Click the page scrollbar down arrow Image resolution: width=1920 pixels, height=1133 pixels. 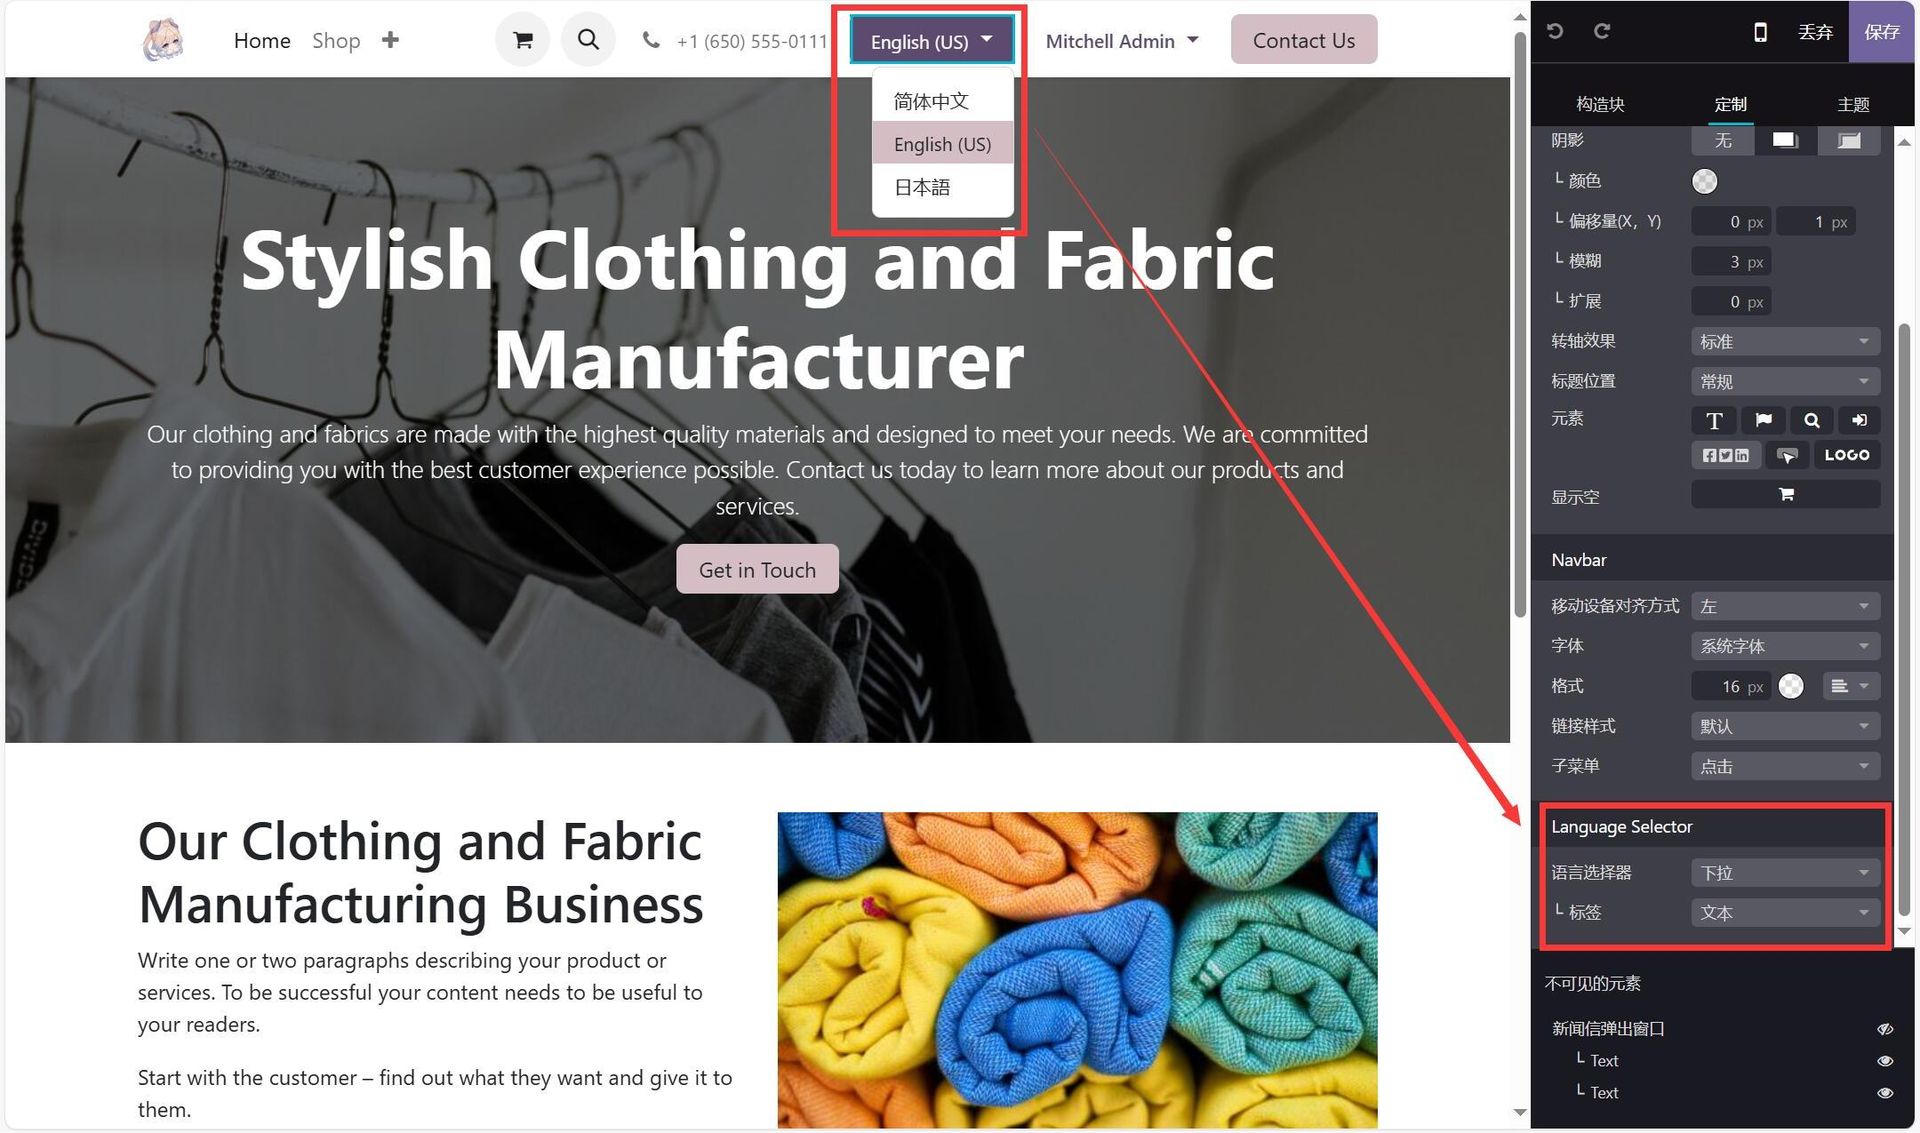[x=1520, y=1112]
